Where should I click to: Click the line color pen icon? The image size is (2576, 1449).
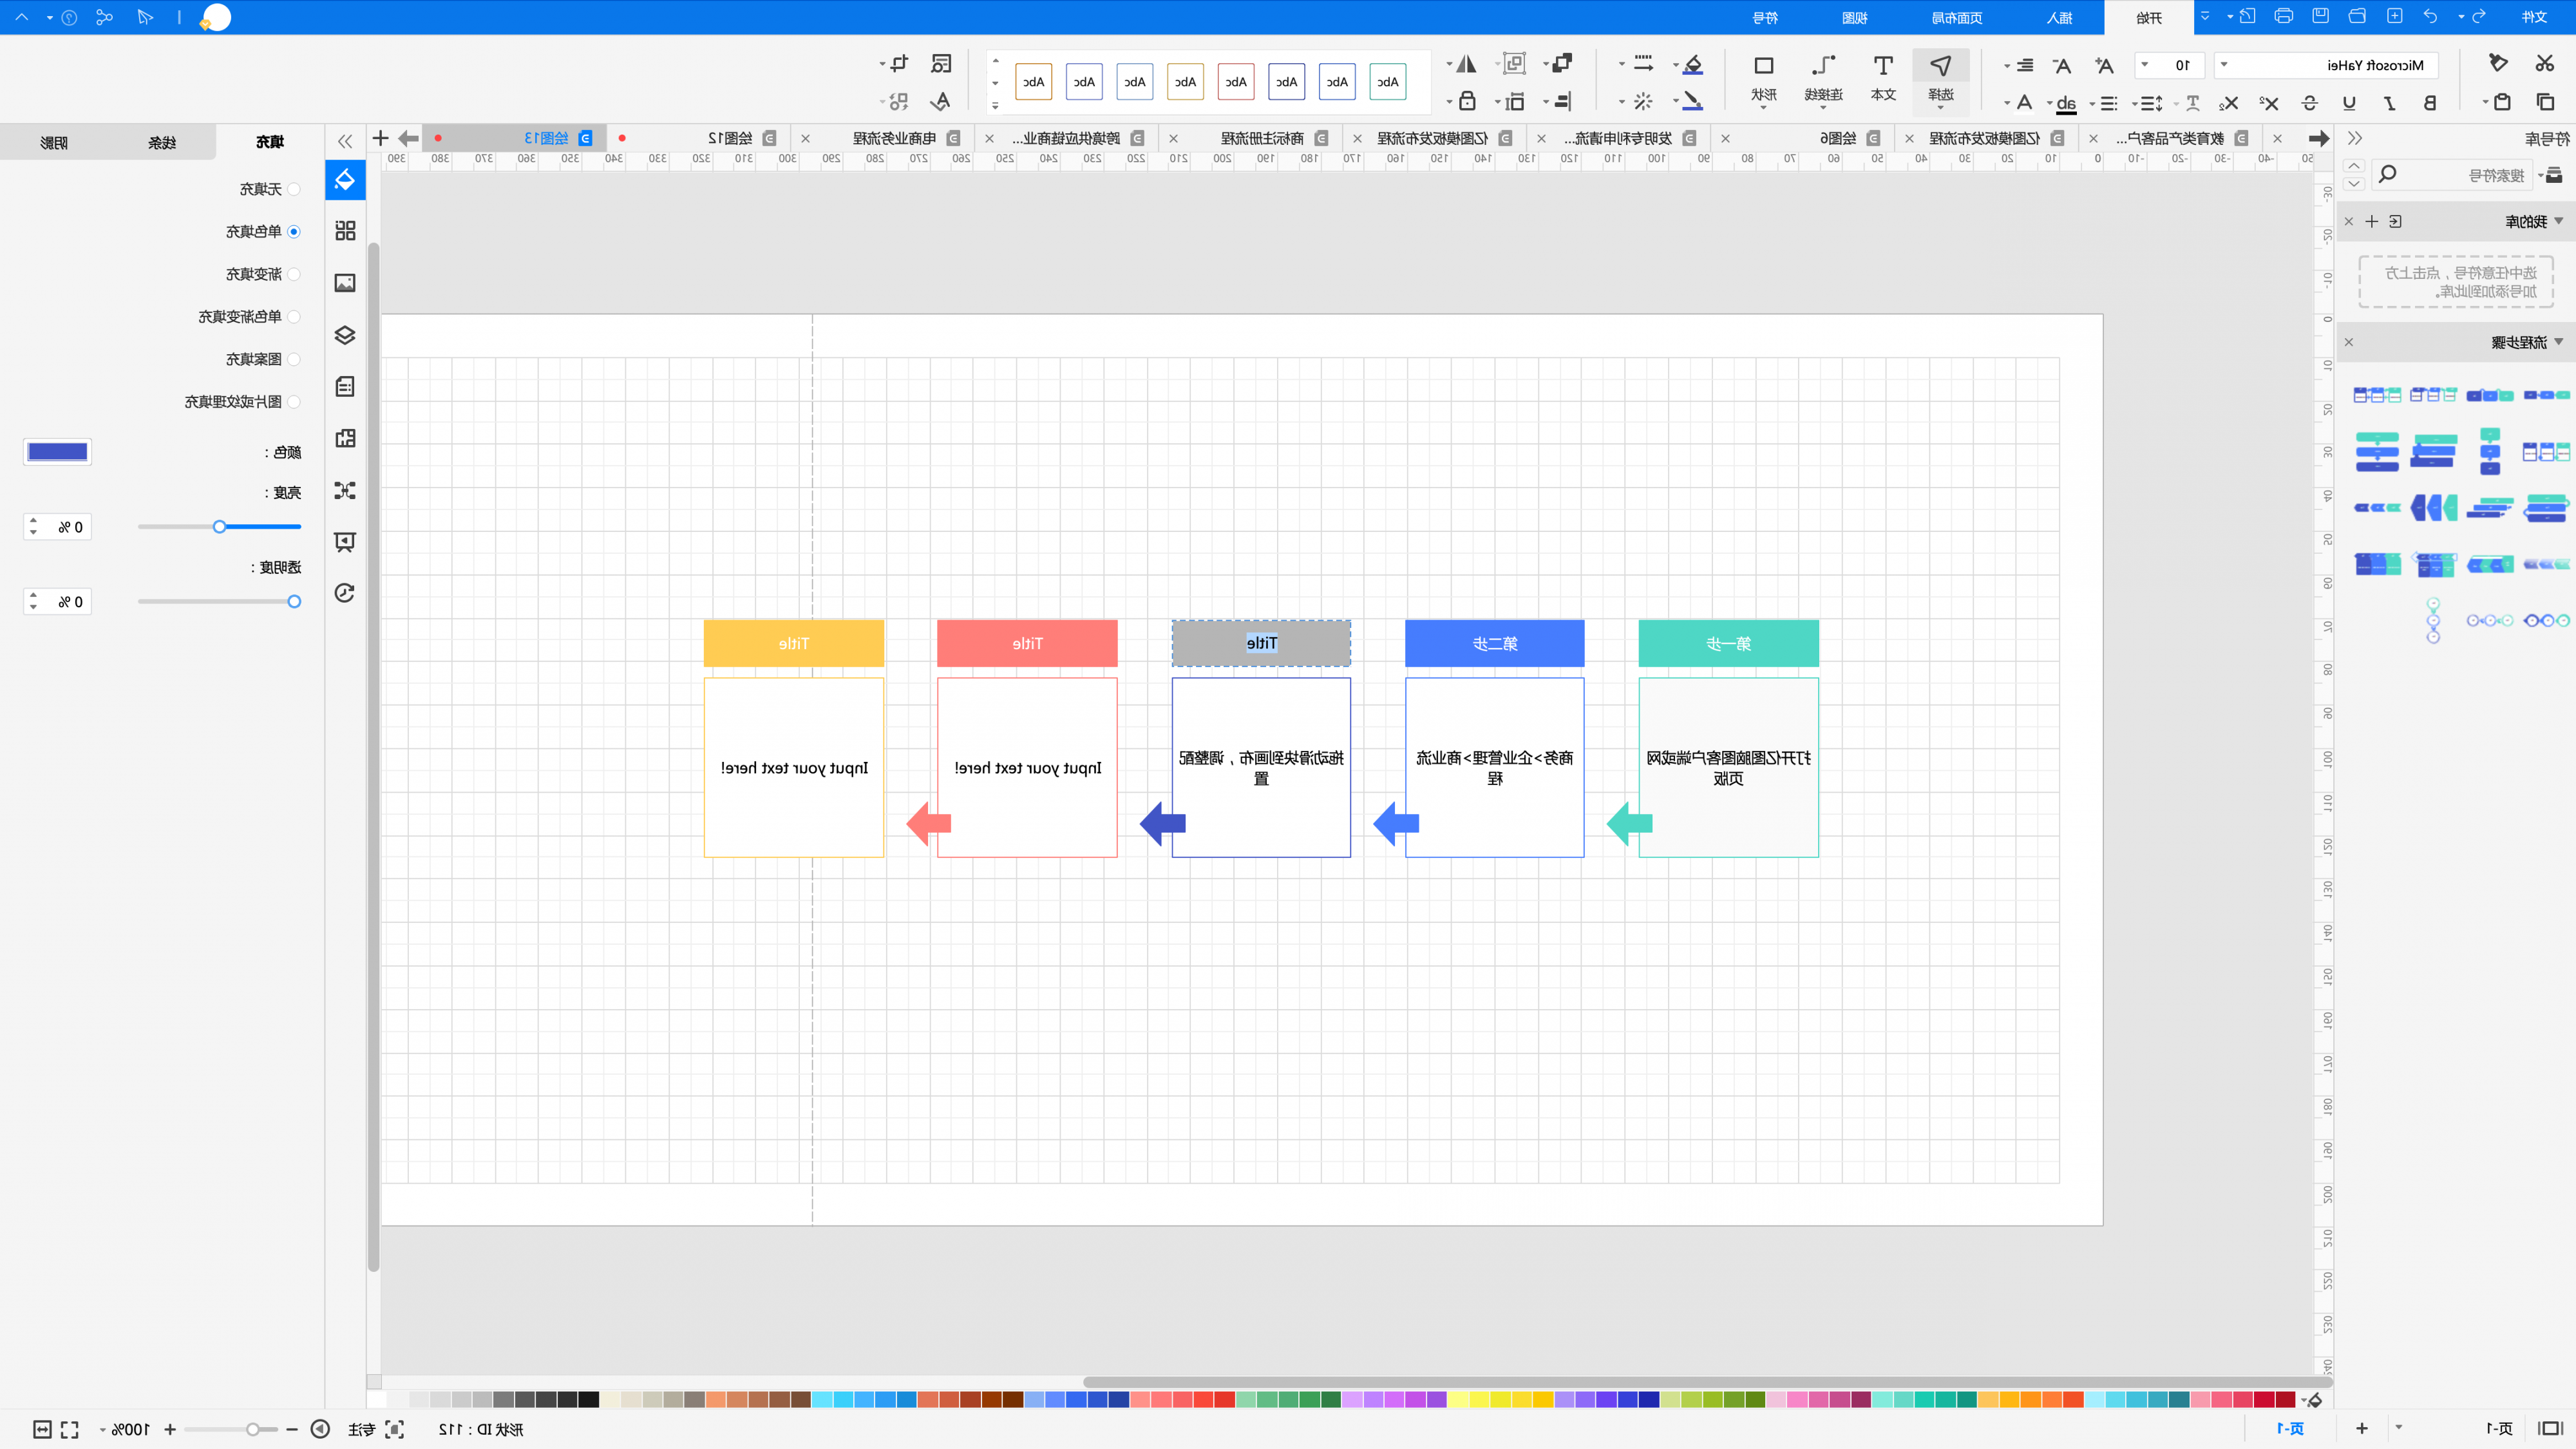click(x=1692, y=101)
